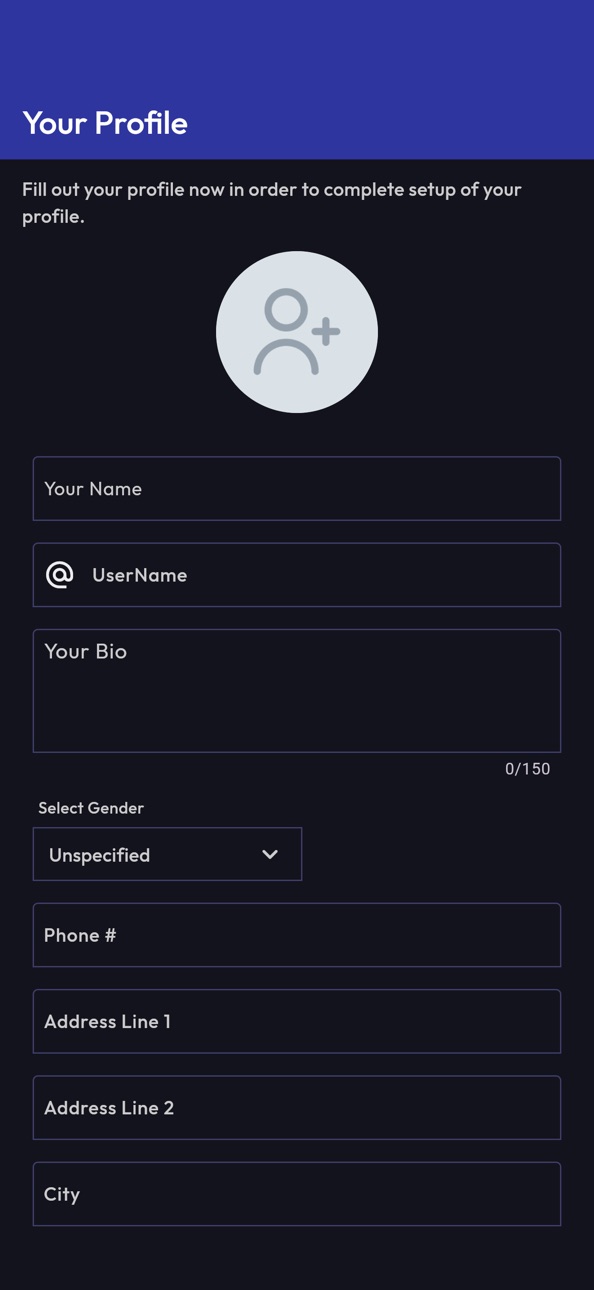Click into the UserName text field
Image resolution: width=594 pixels, height=1290 pixels.
click(x=297, y=575)
